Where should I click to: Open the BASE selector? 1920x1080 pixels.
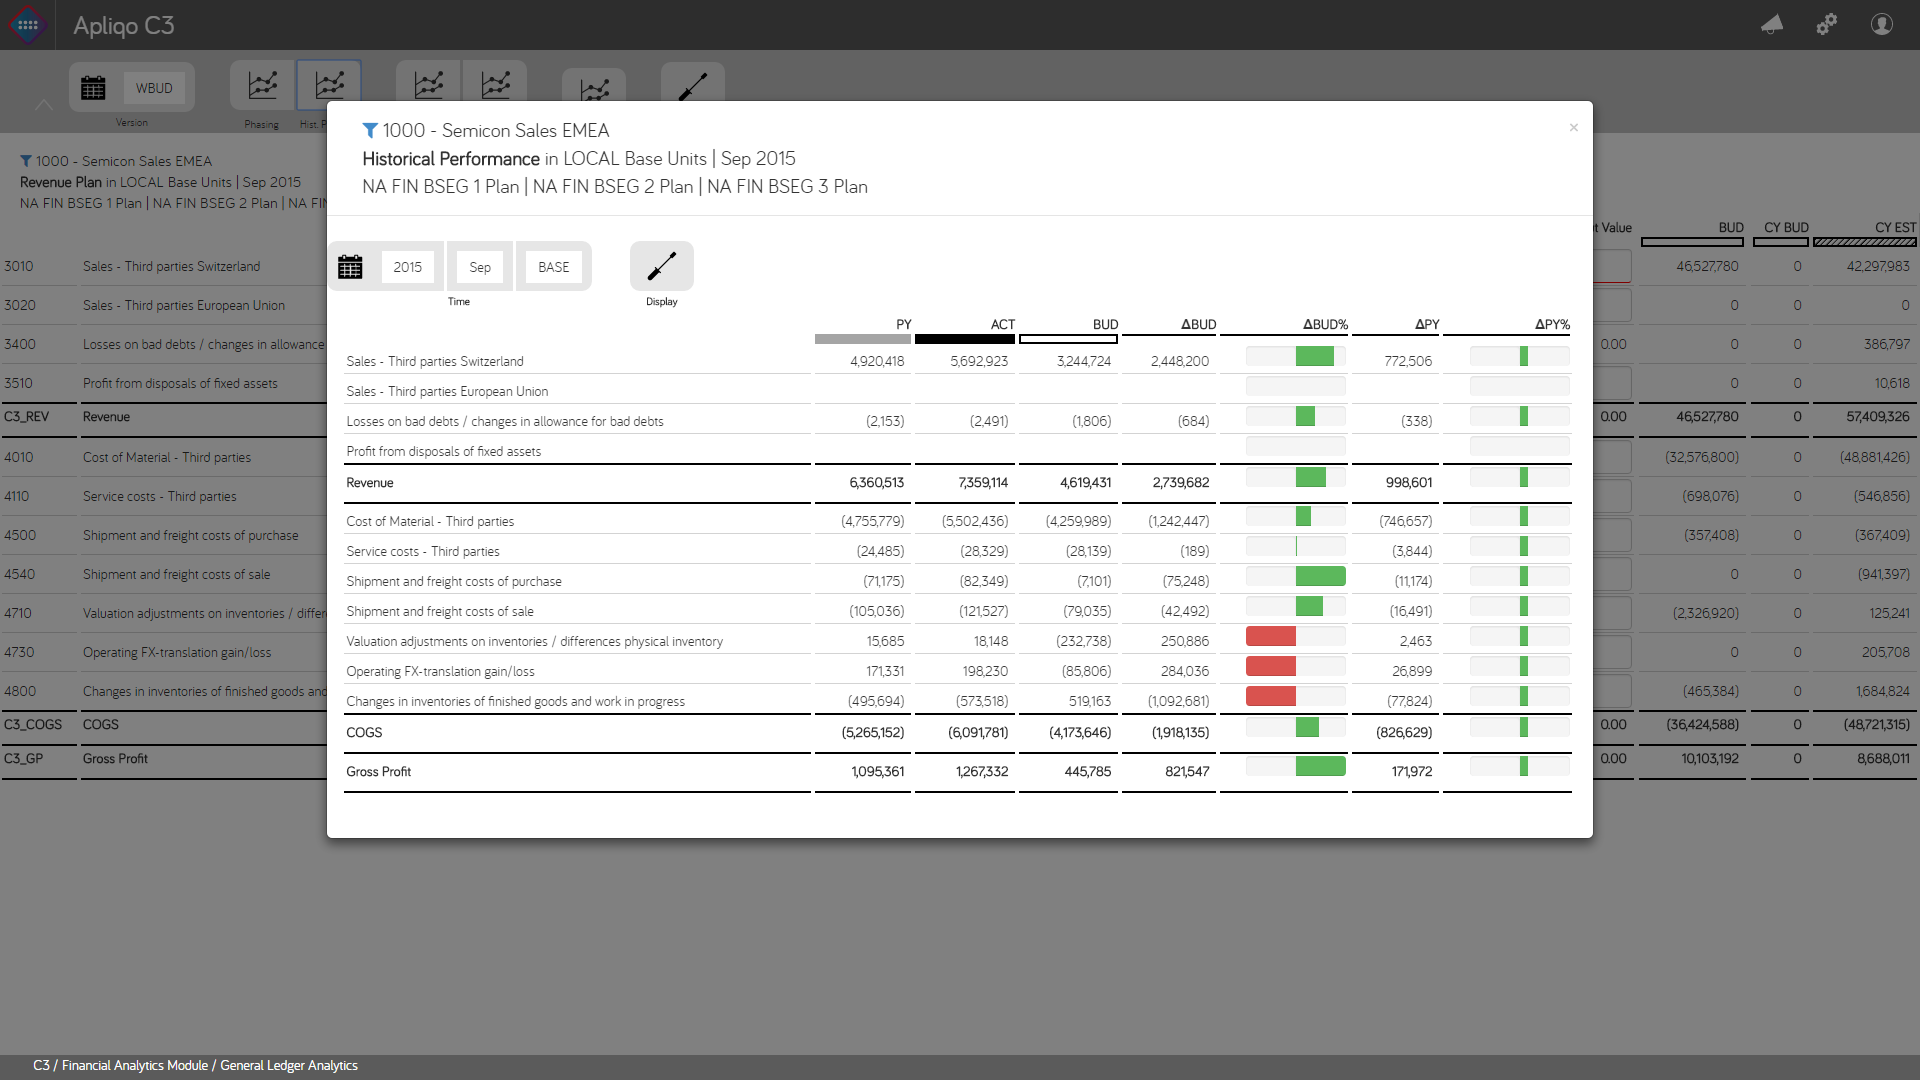tap(553, 267)
